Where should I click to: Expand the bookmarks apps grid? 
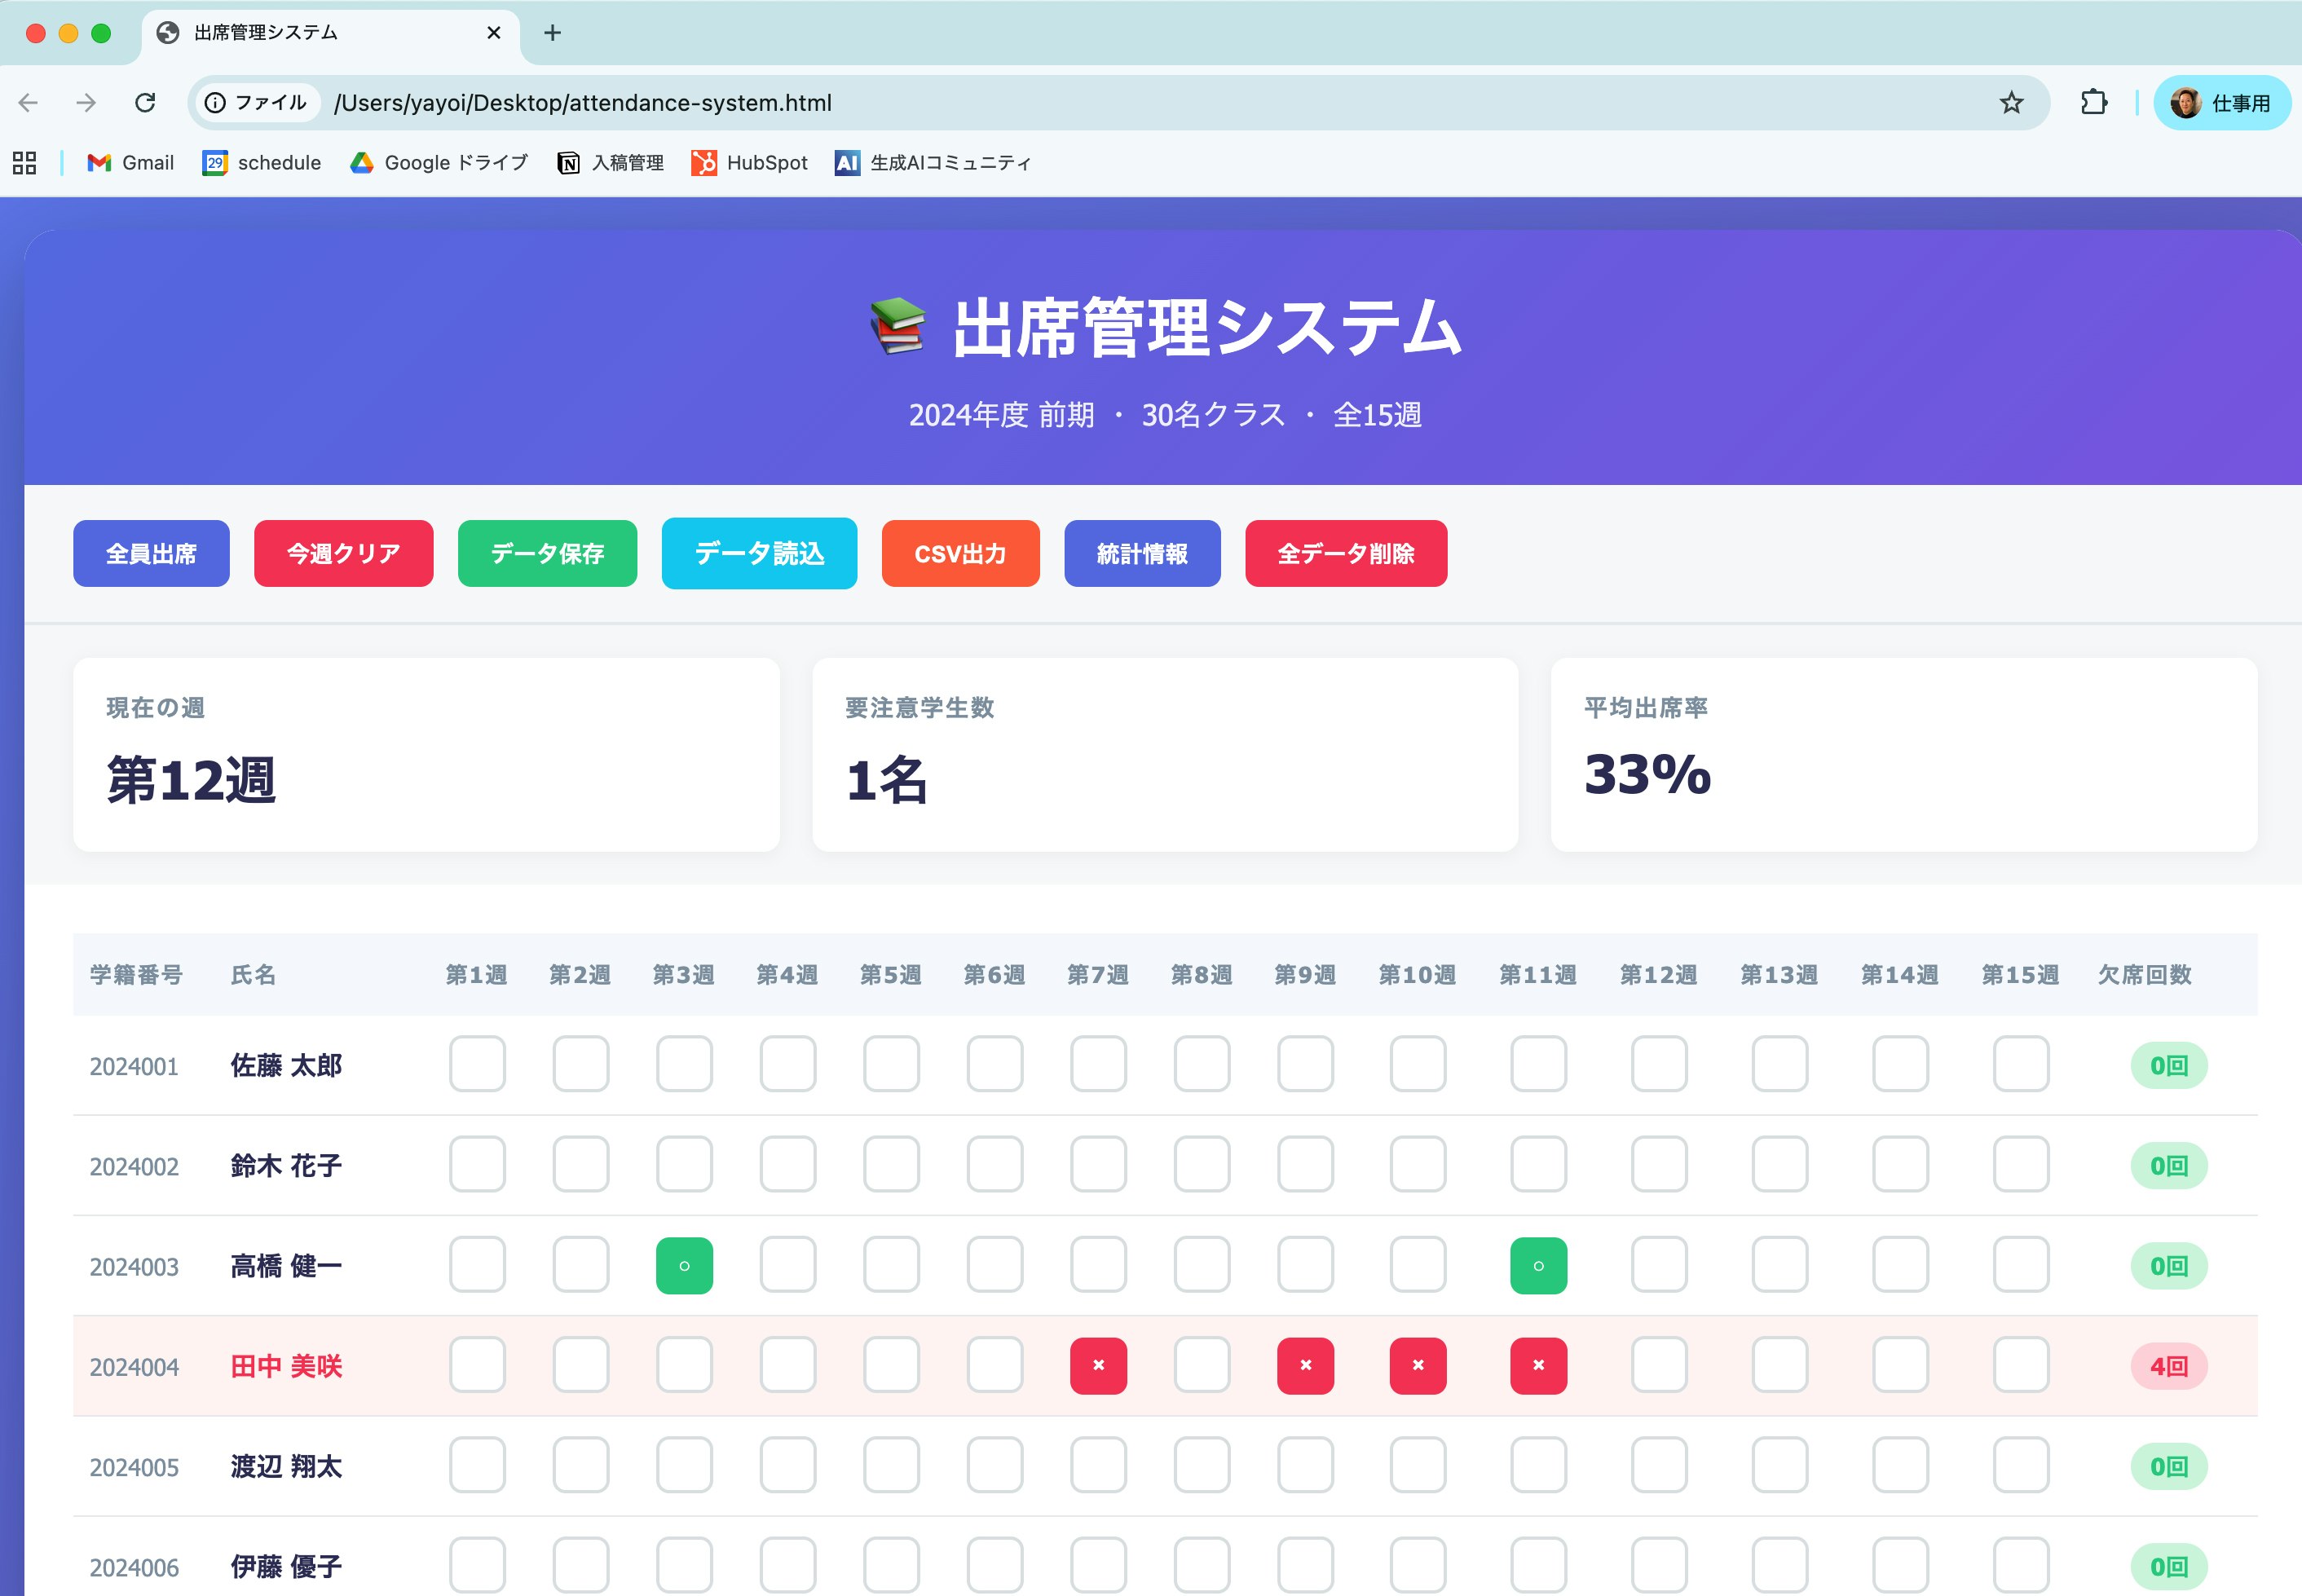(24, 162)
